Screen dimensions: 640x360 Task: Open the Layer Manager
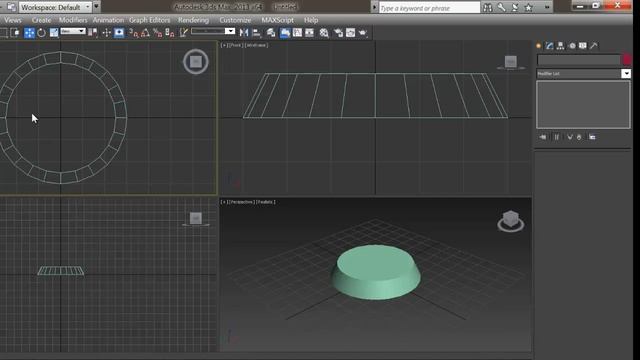pos(271,33)
